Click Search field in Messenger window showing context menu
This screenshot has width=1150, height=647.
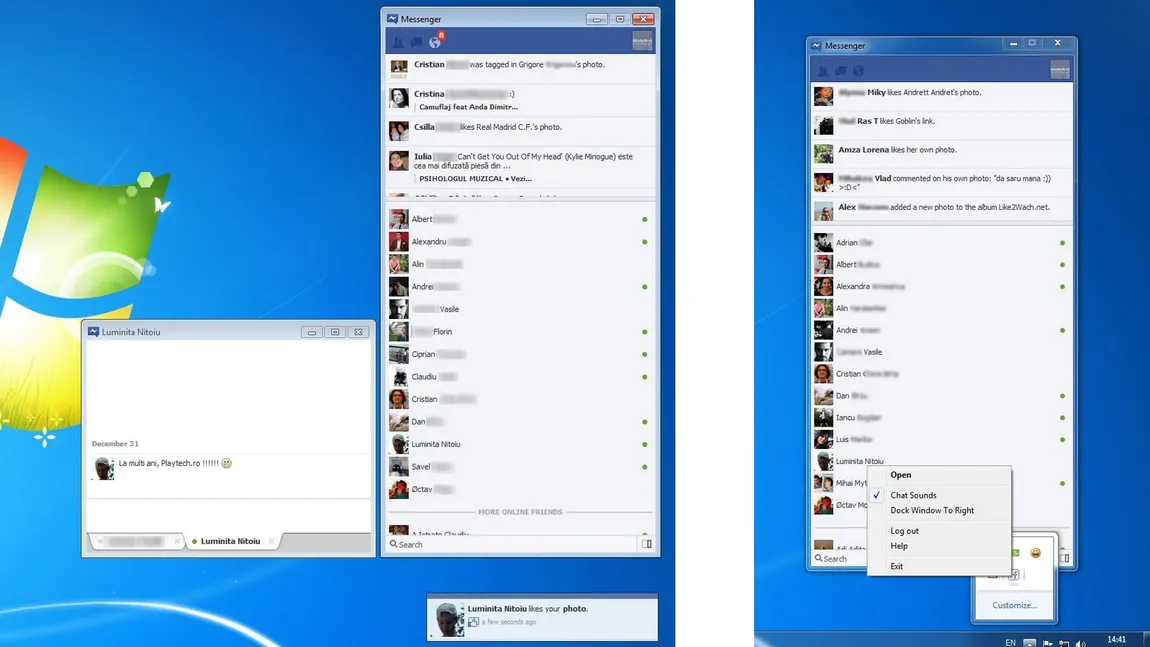[x=840, y=559]
